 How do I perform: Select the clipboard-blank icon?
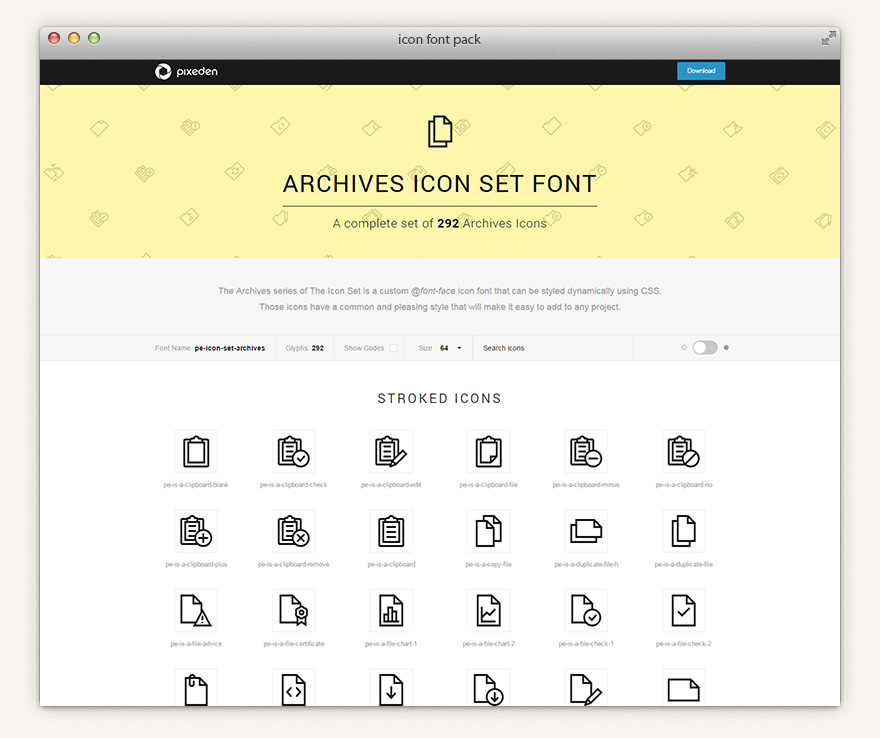(196, 451)
